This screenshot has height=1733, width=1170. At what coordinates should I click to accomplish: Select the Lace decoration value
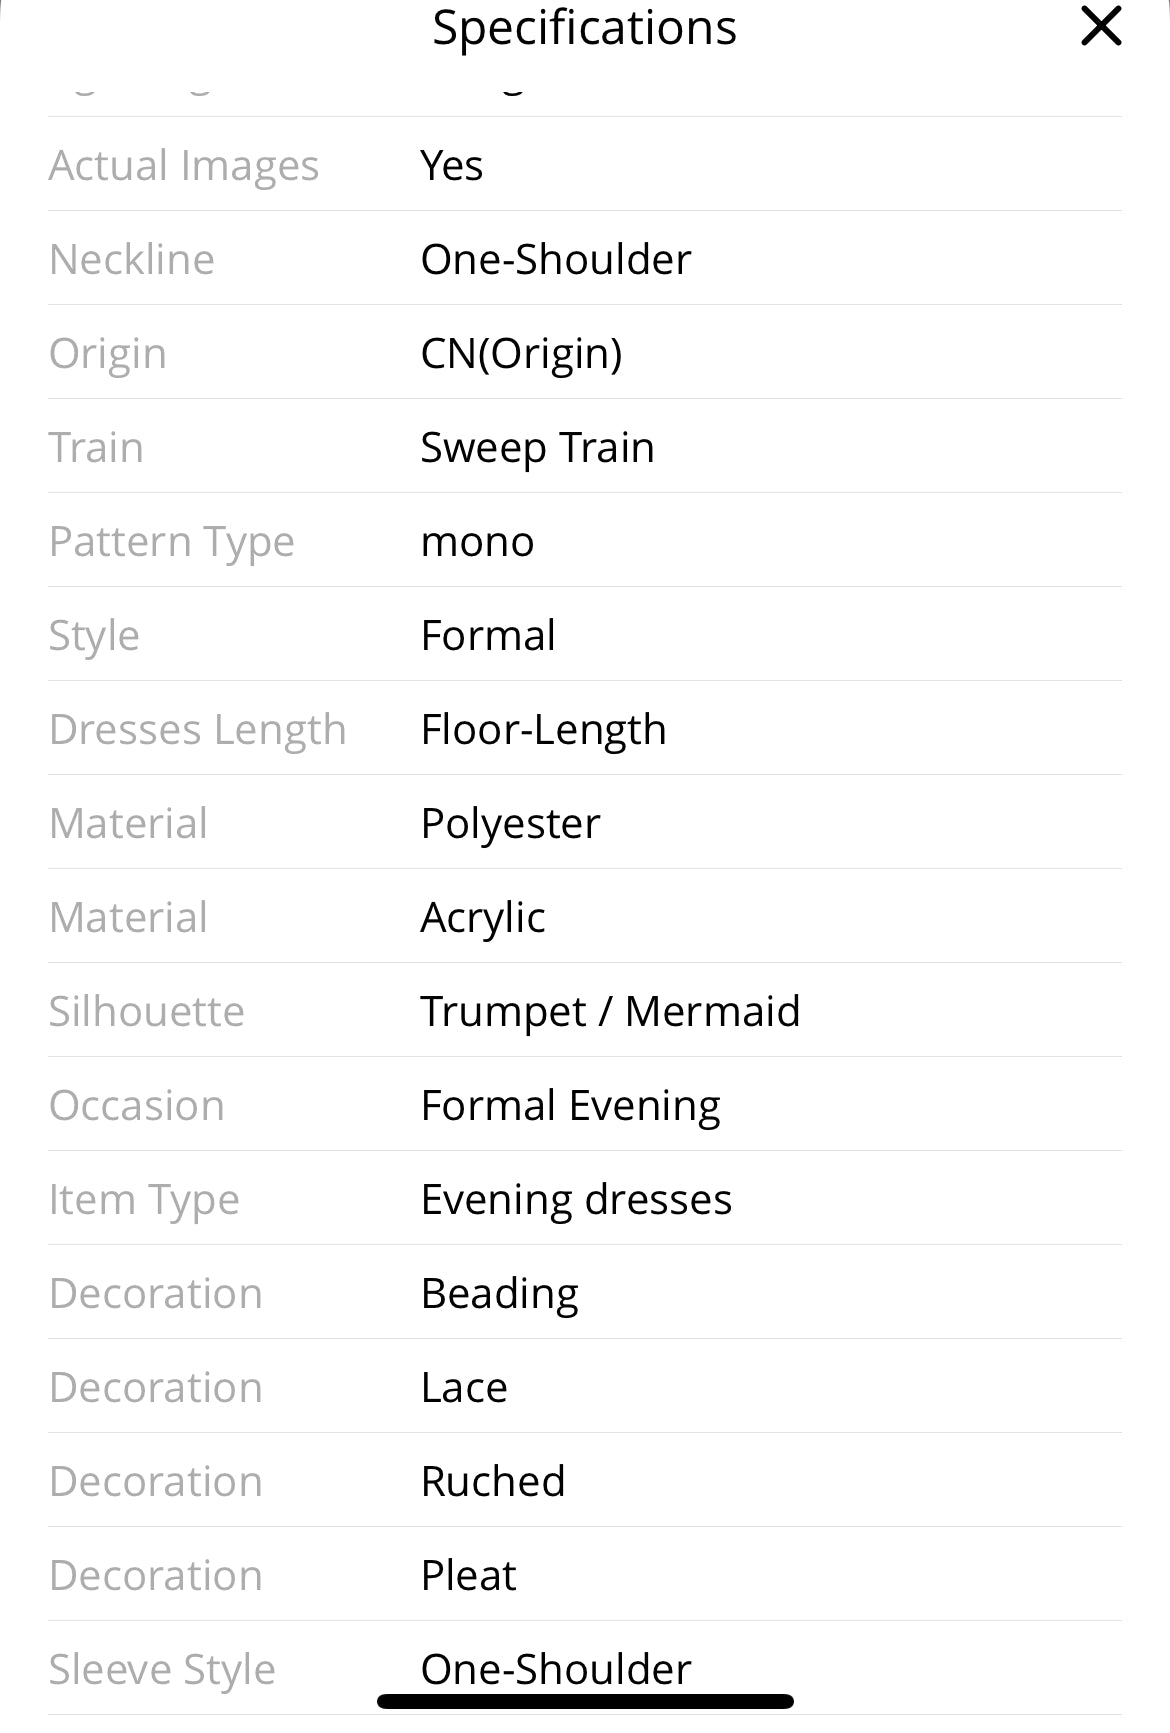[464, 1388]
